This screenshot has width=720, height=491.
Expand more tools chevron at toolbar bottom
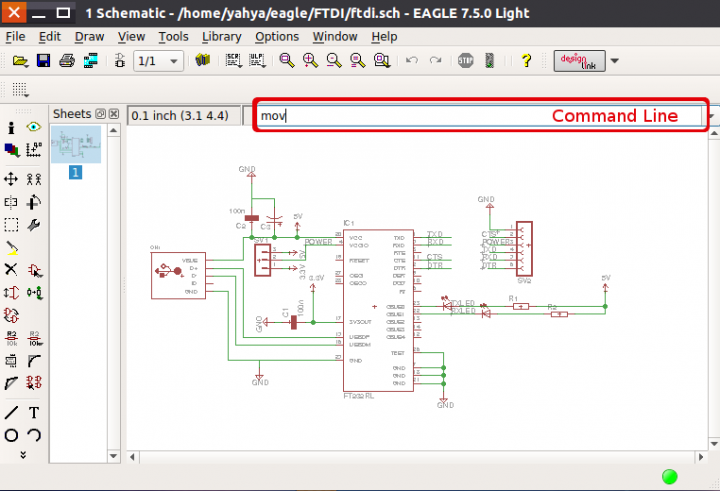[23, 455]
